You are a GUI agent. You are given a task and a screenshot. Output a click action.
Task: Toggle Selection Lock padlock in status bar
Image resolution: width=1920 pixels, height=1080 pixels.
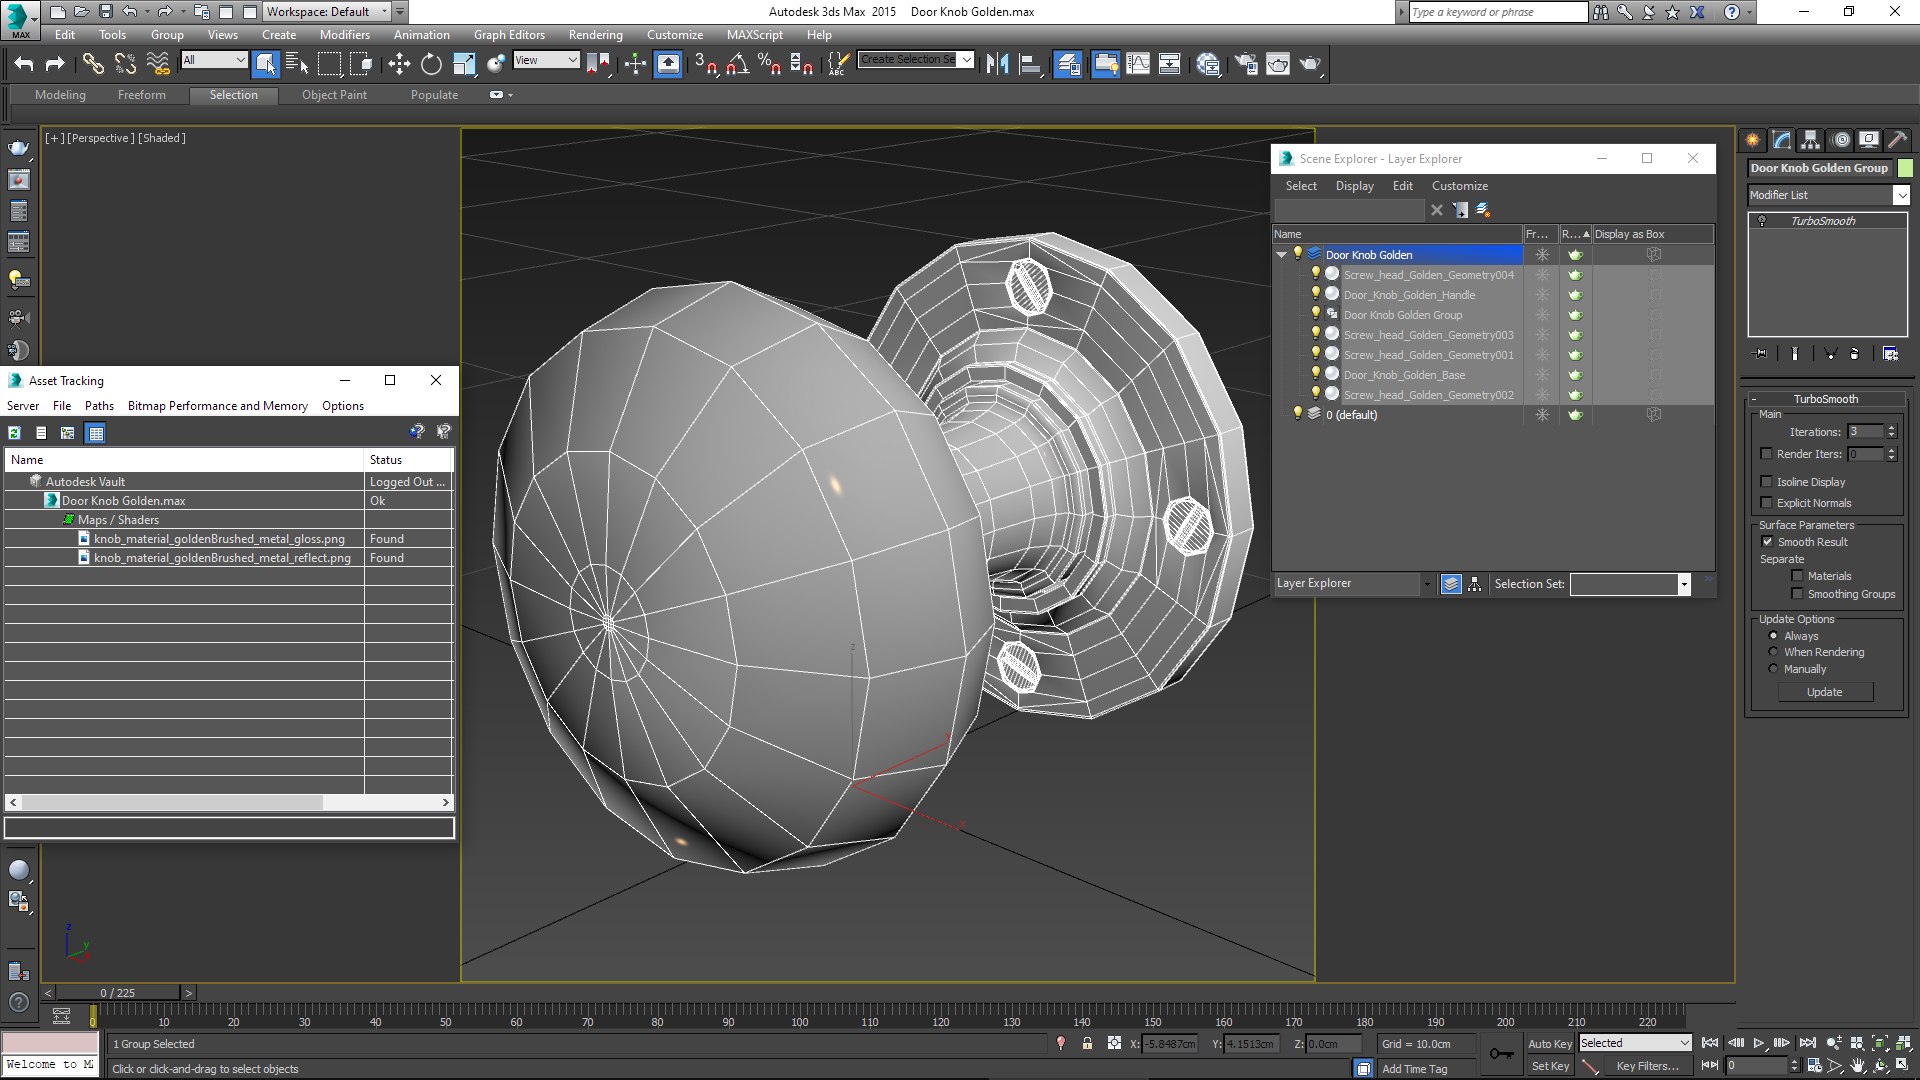point(1087,1043)
